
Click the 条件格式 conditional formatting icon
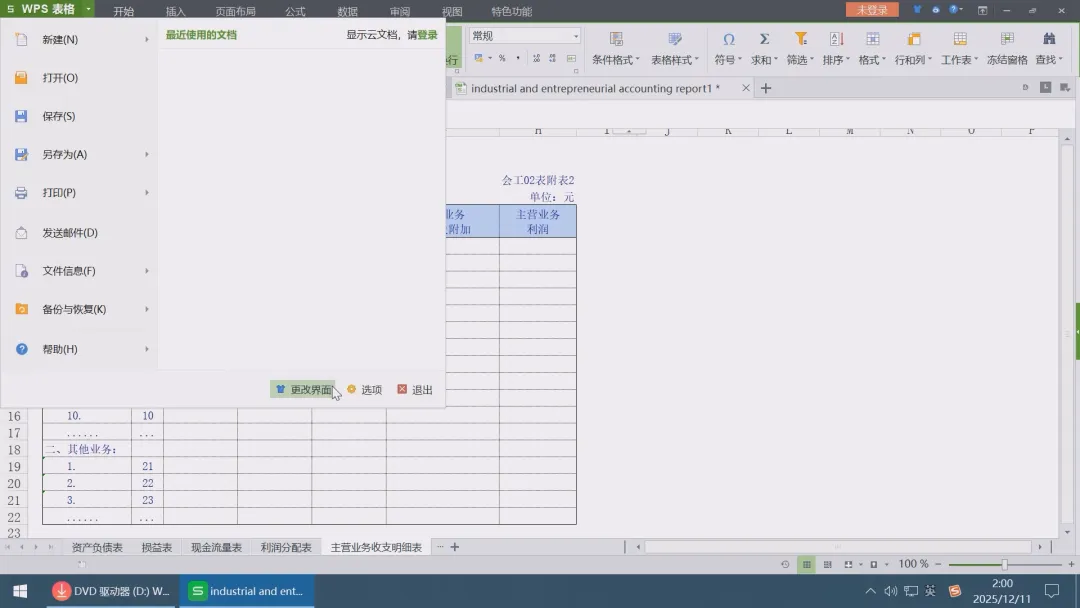point(616,39)
